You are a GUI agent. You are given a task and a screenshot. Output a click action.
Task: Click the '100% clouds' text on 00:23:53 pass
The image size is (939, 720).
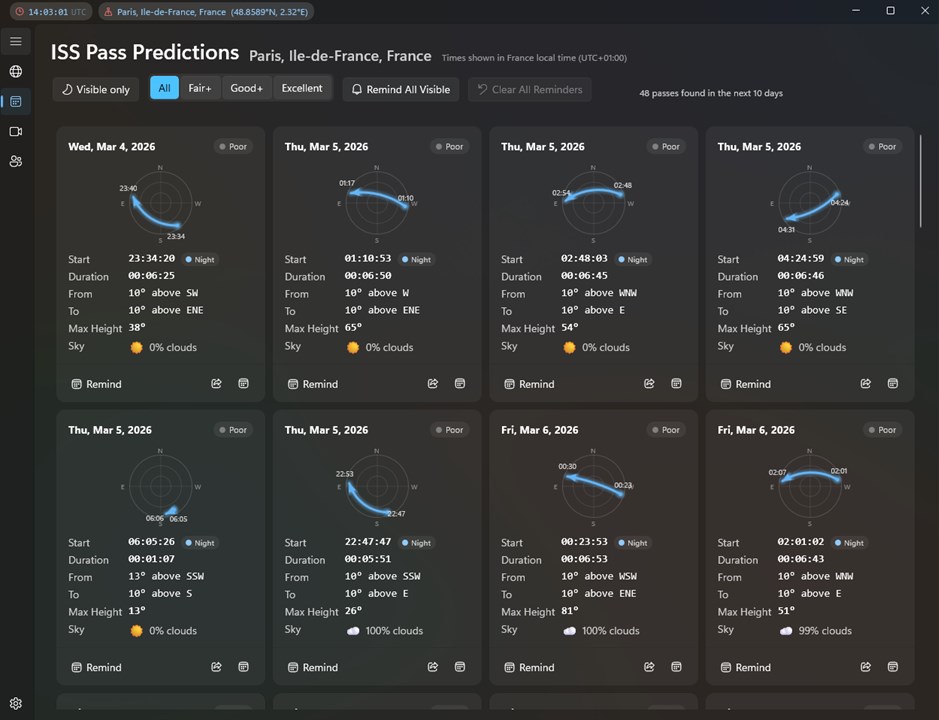point(610,631)
